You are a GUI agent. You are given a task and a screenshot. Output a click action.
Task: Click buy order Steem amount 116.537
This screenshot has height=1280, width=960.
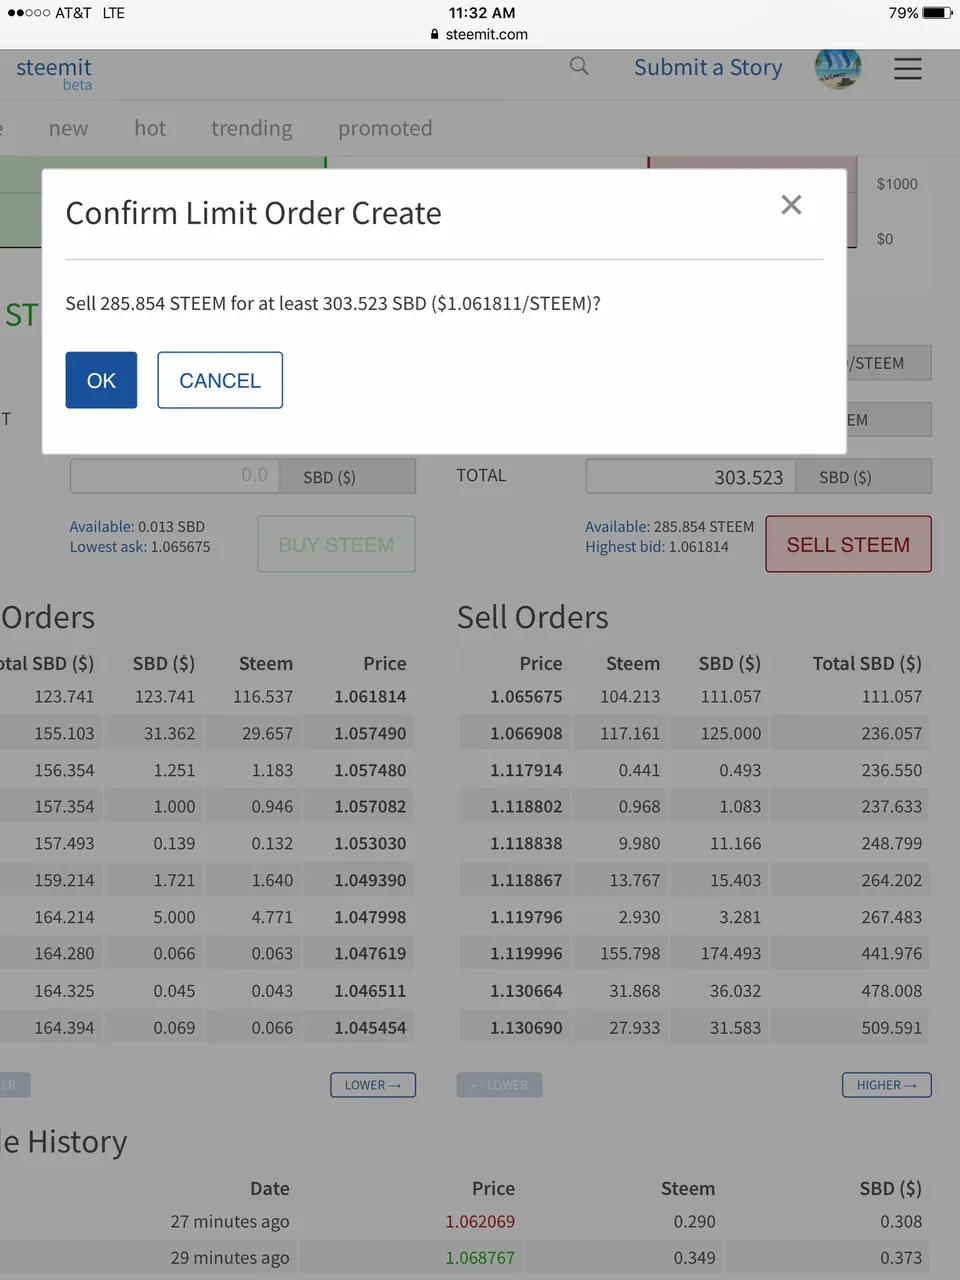point(263,696)
